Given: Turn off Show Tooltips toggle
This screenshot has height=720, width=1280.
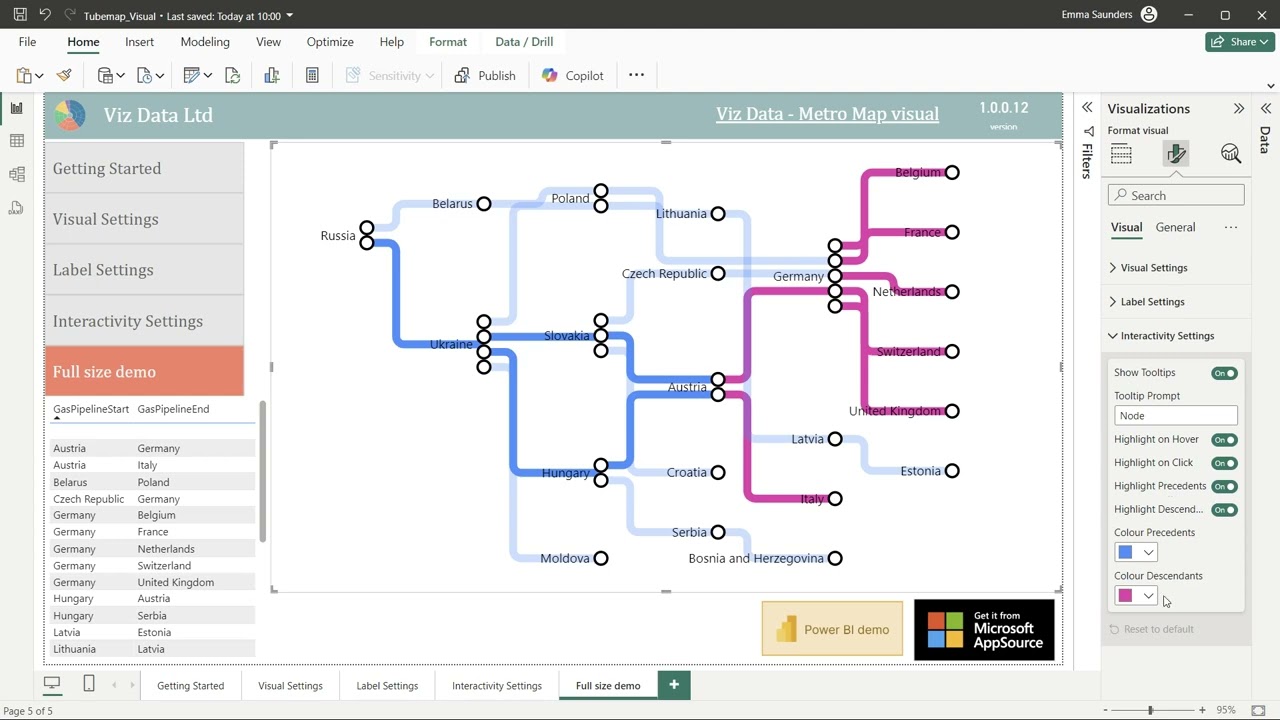Looking at the screenshot, I should click(x=1224, y=373).
